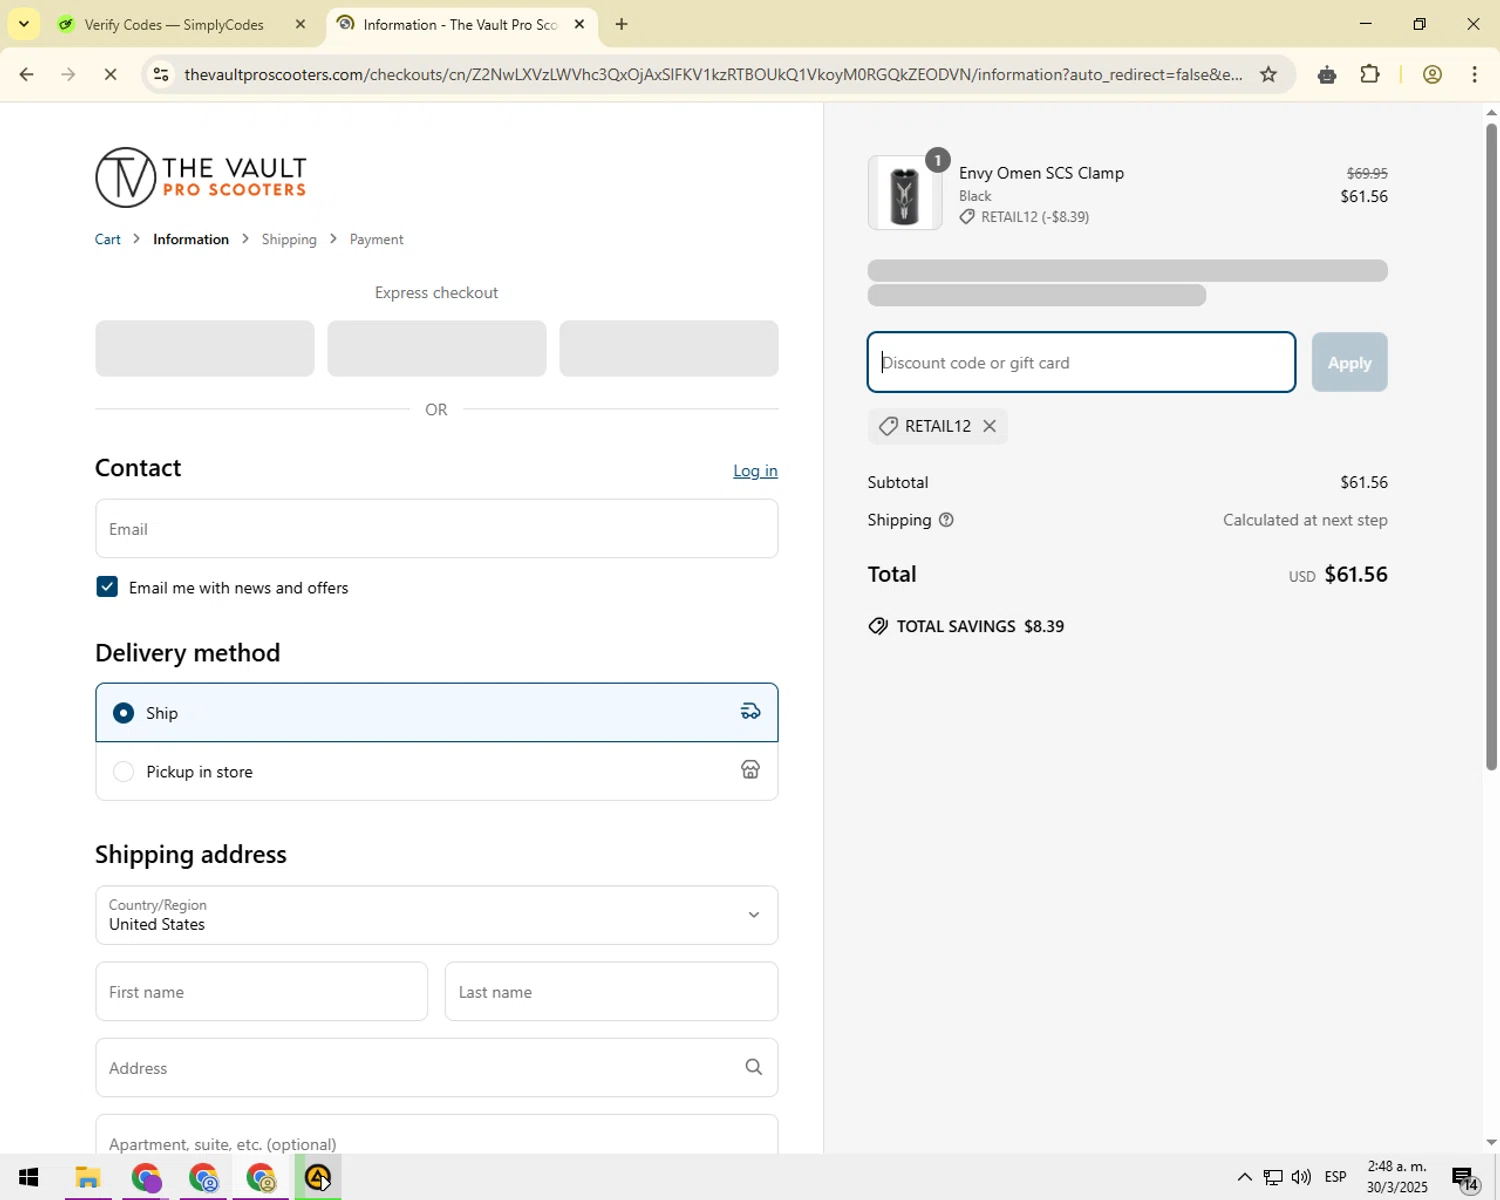This screenshot has width=1500, height=1200.
Task: Click the Last name field
Action: (611, 992)
